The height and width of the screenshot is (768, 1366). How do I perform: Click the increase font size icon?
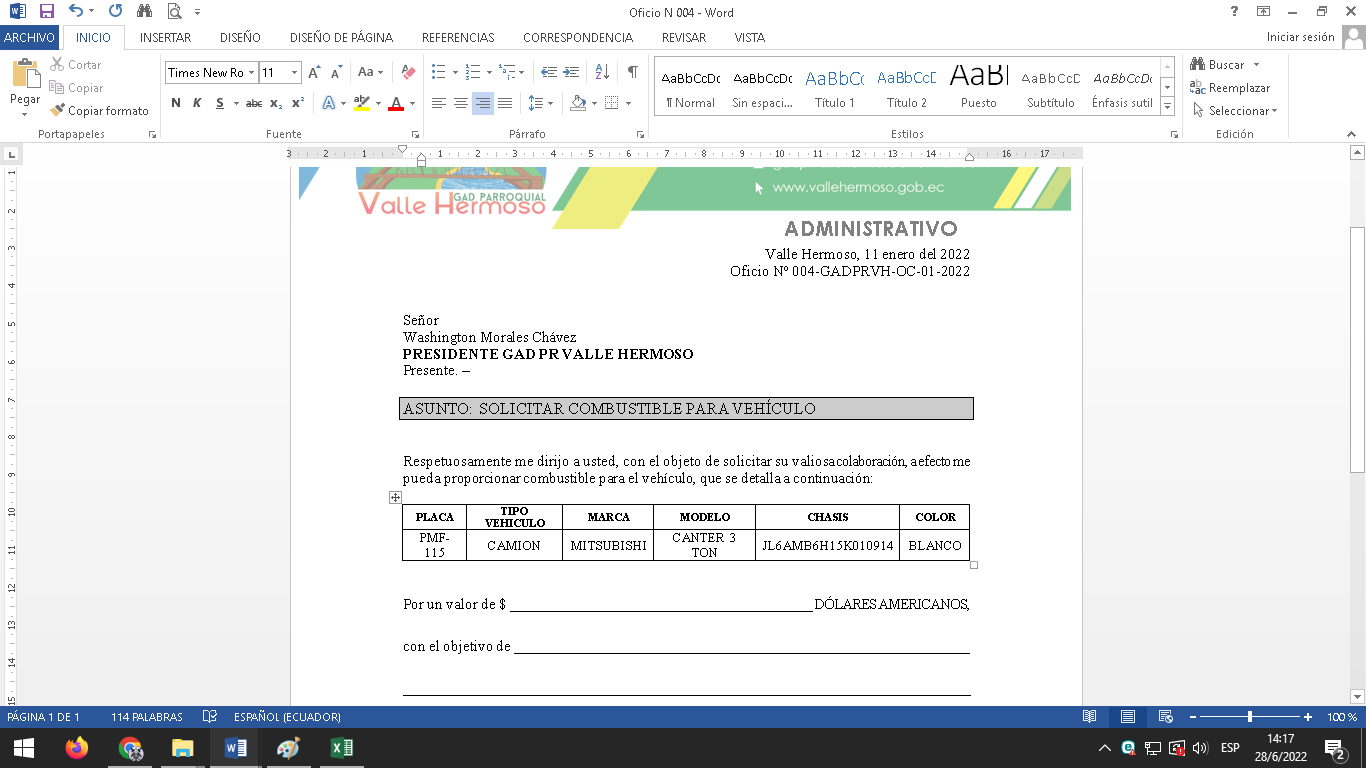tap(314, 72)
